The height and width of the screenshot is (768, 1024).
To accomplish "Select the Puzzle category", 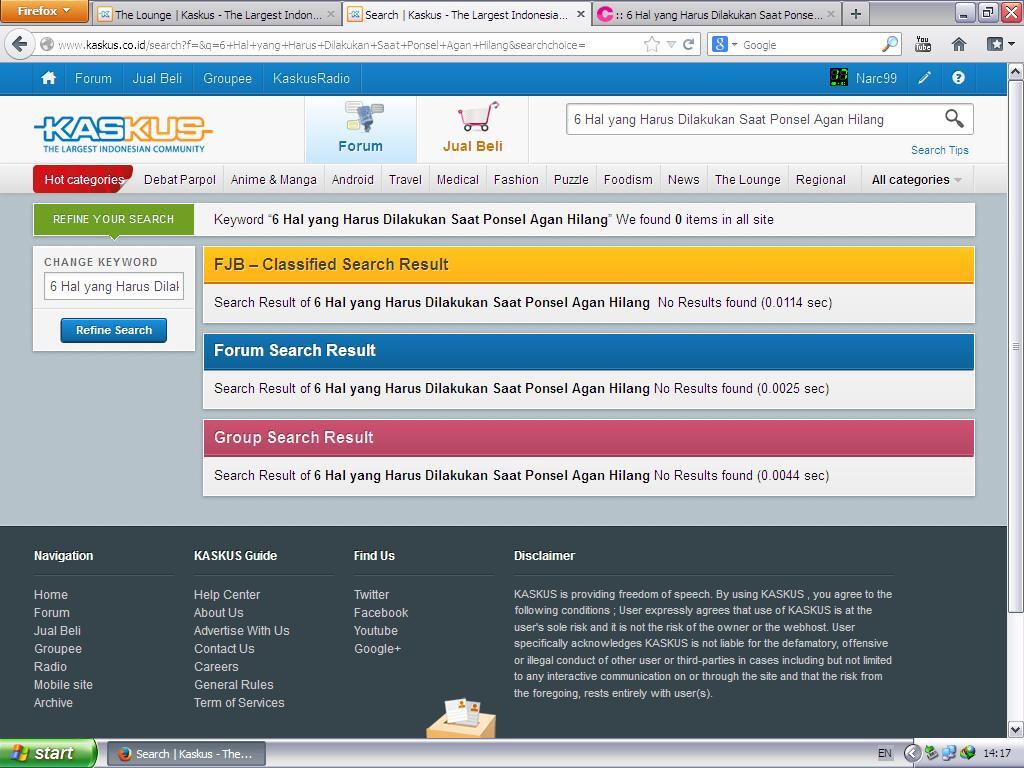I will pos(571,180).
